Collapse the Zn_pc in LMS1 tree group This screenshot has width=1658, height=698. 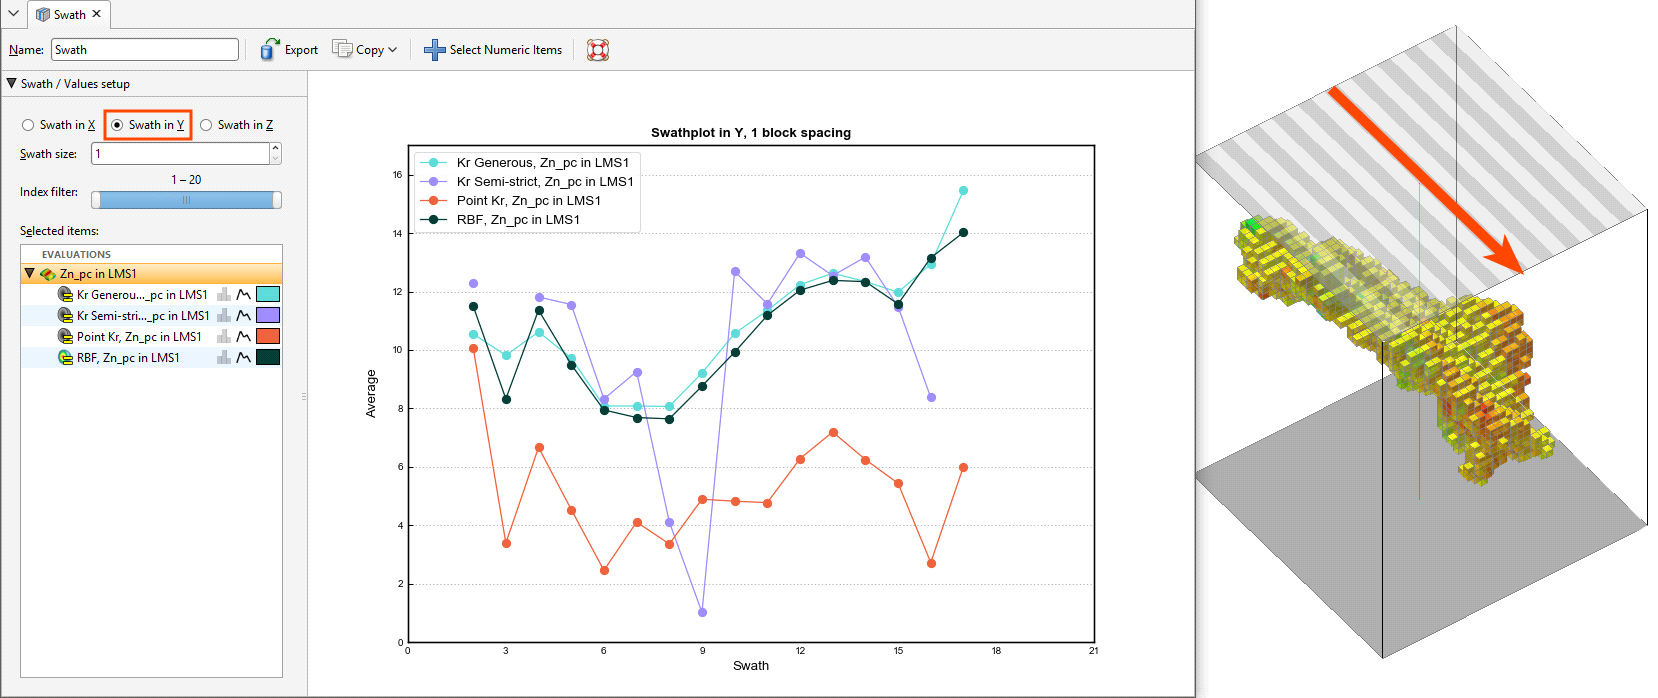click(x=30, y=274)
